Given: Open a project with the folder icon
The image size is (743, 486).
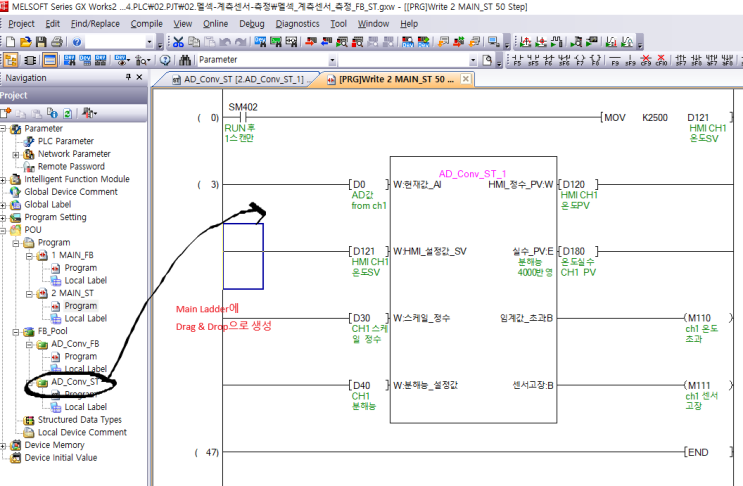Looking at the screenshot, I should (26, 42).
